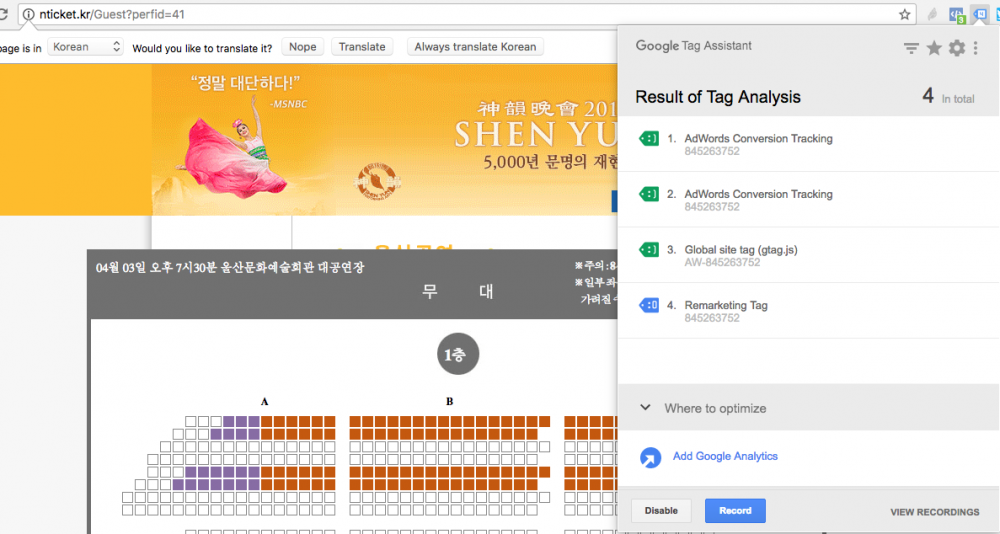Open Tag Assistant settings gear
The height and width of the screenshot is (534, 1000).
(x=957, y=48)
